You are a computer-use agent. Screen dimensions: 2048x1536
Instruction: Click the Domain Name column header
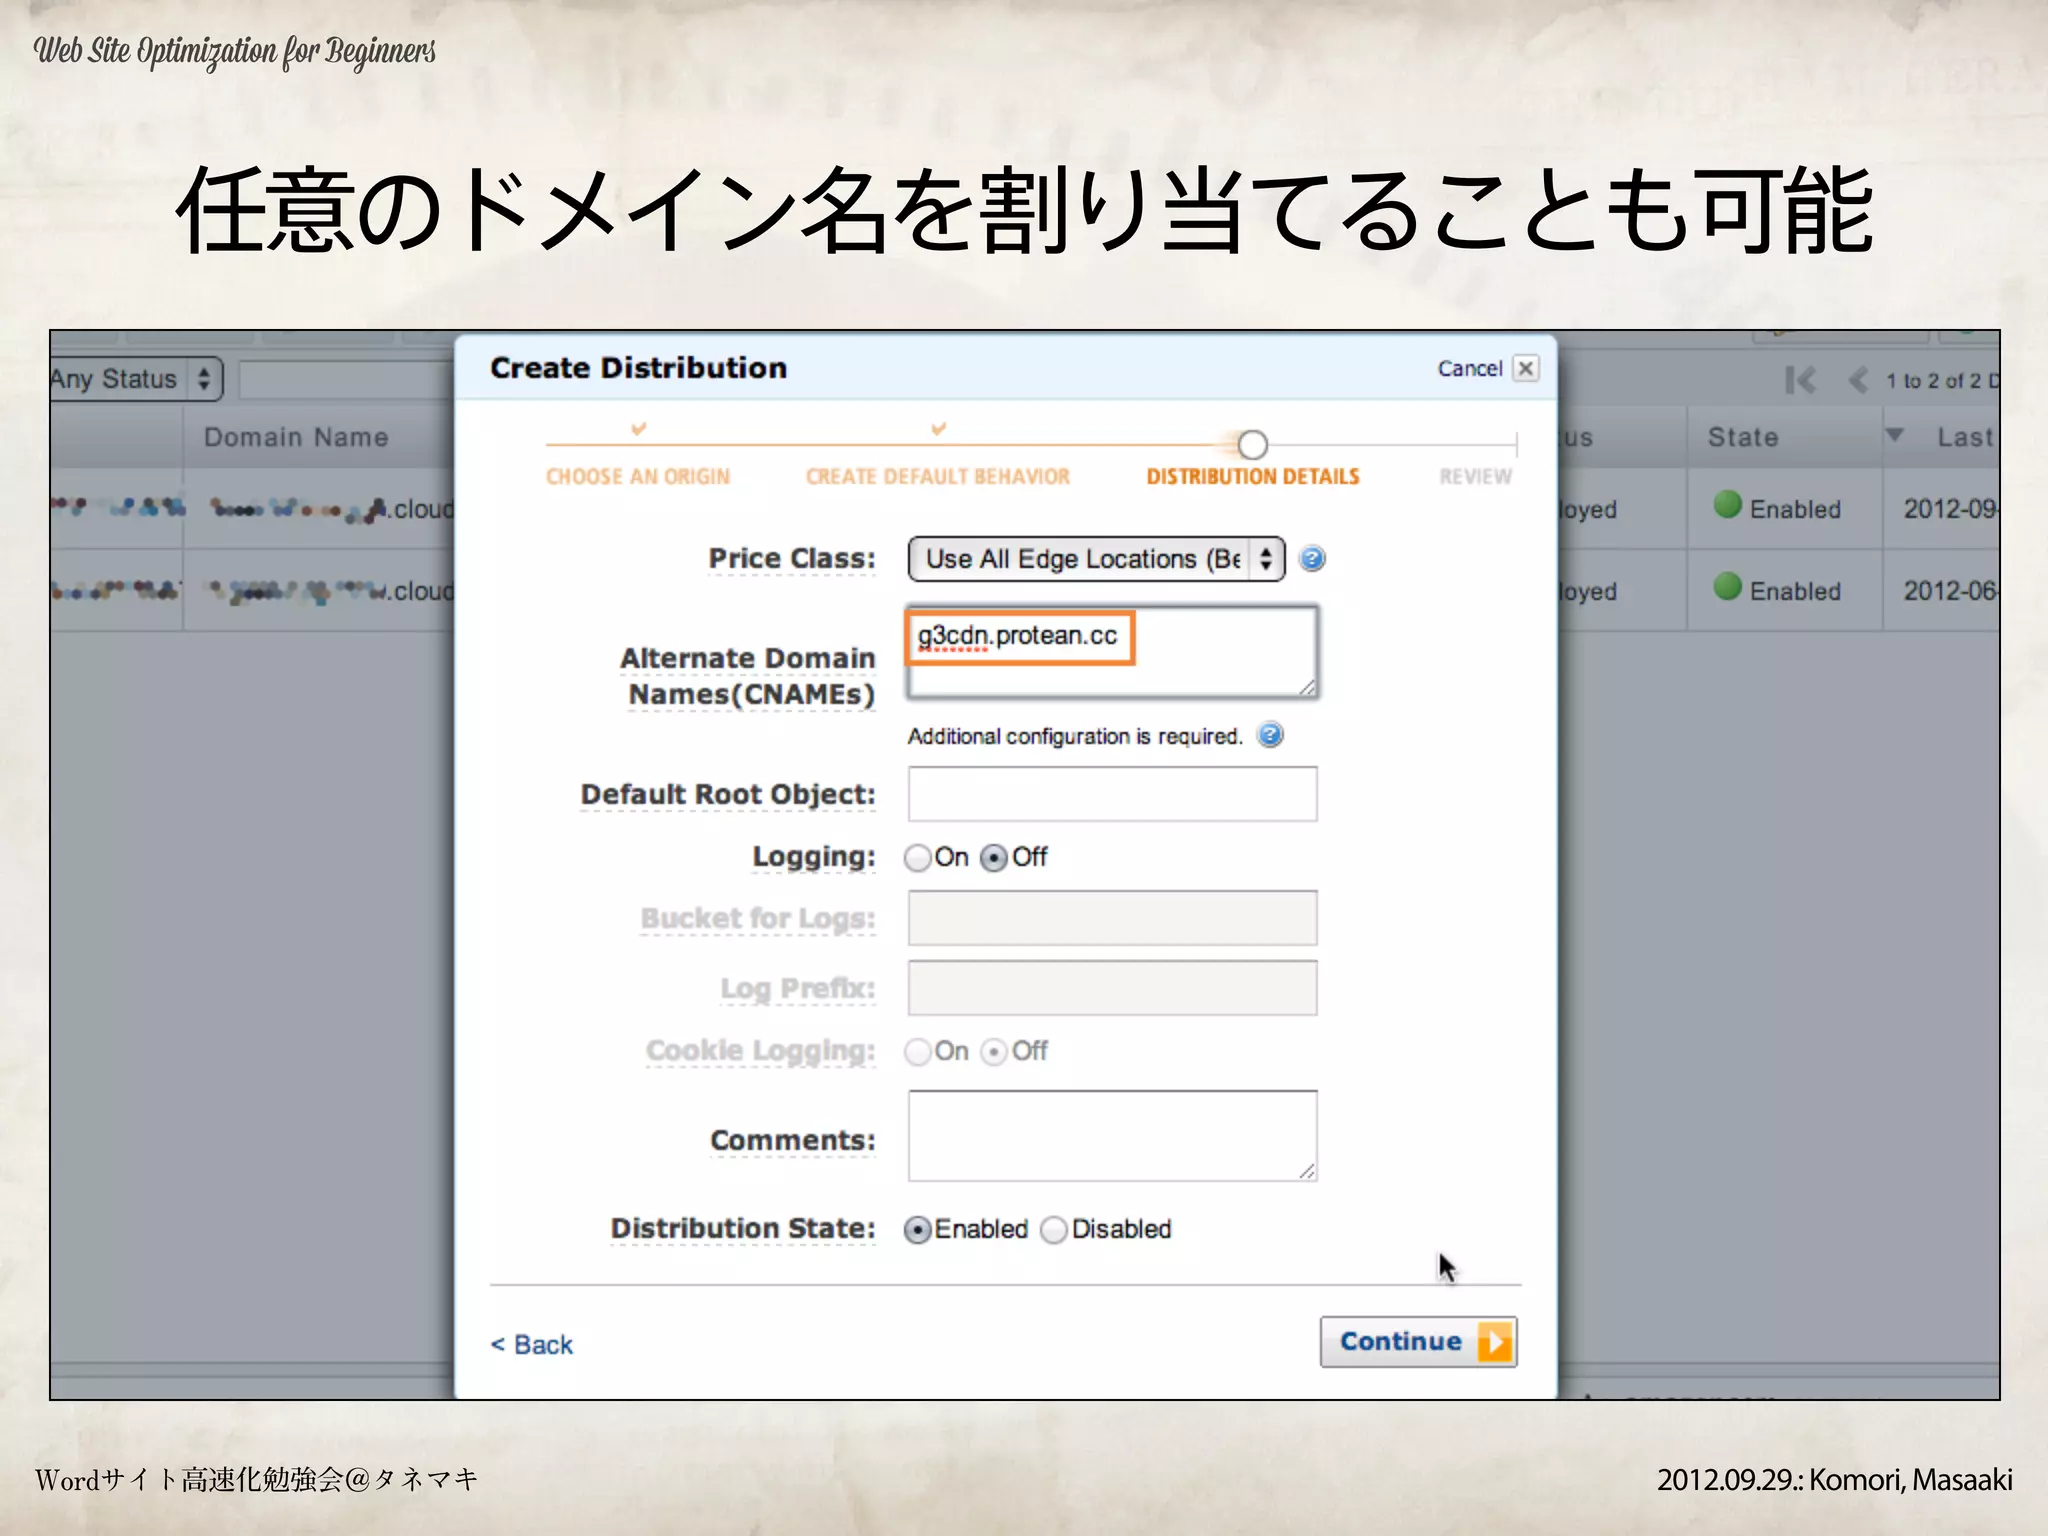point(296,437)
